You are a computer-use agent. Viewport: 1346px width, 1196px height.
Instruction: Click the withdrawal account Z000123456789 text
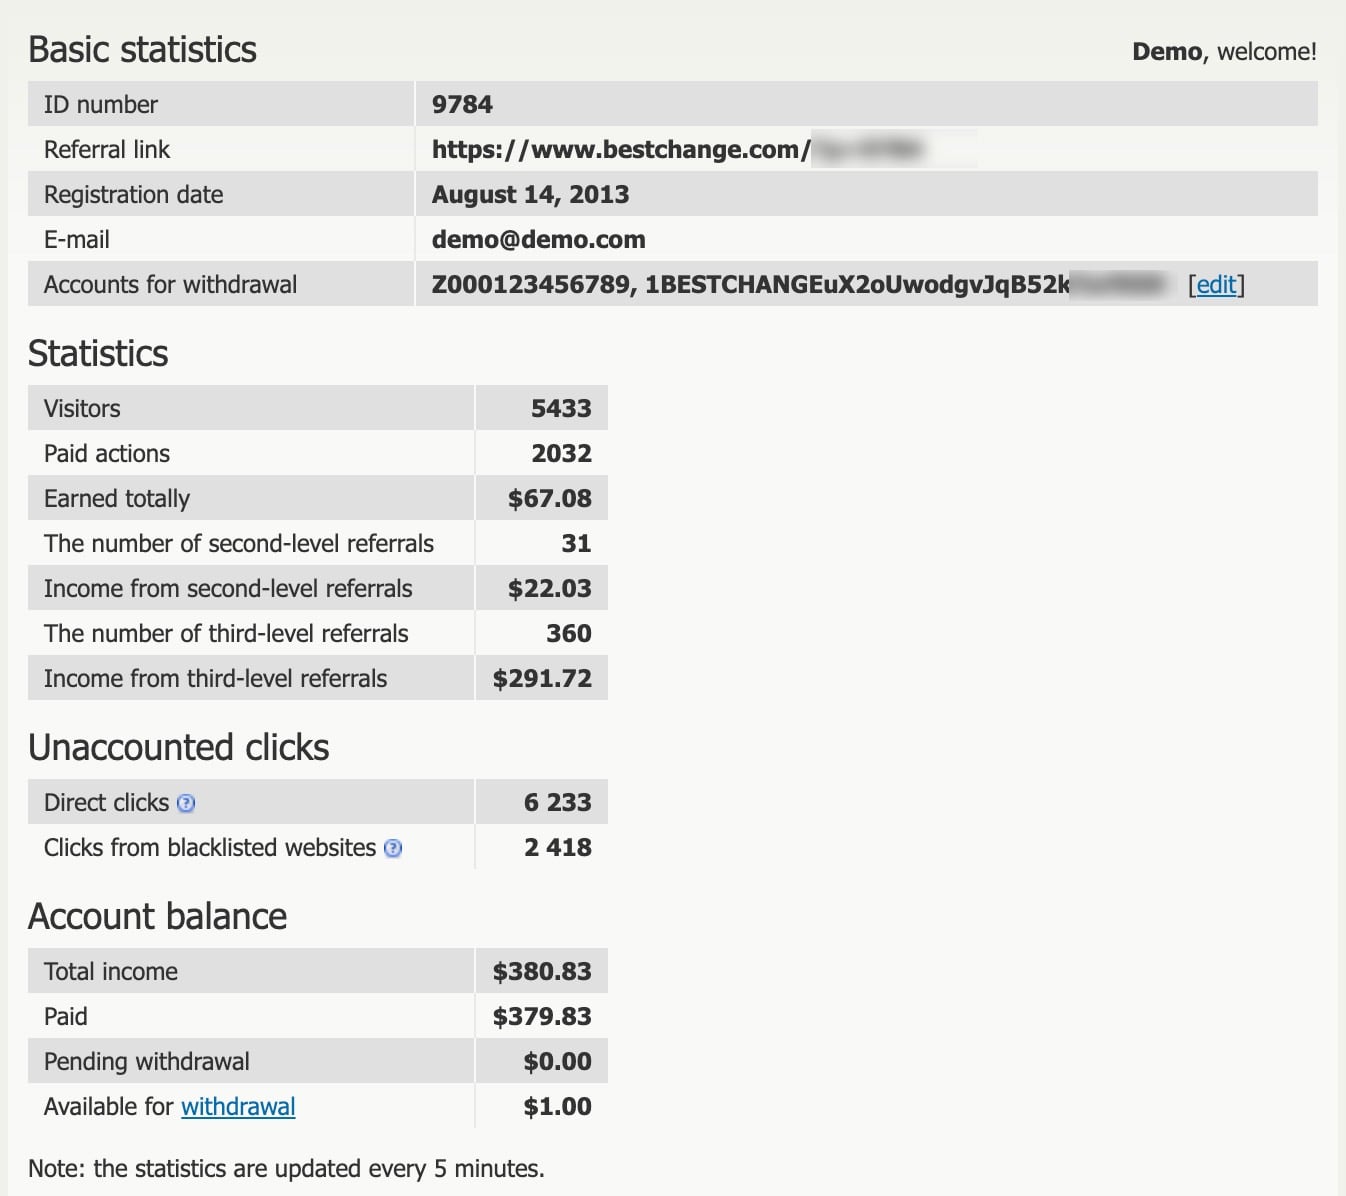tap(530, 285)
